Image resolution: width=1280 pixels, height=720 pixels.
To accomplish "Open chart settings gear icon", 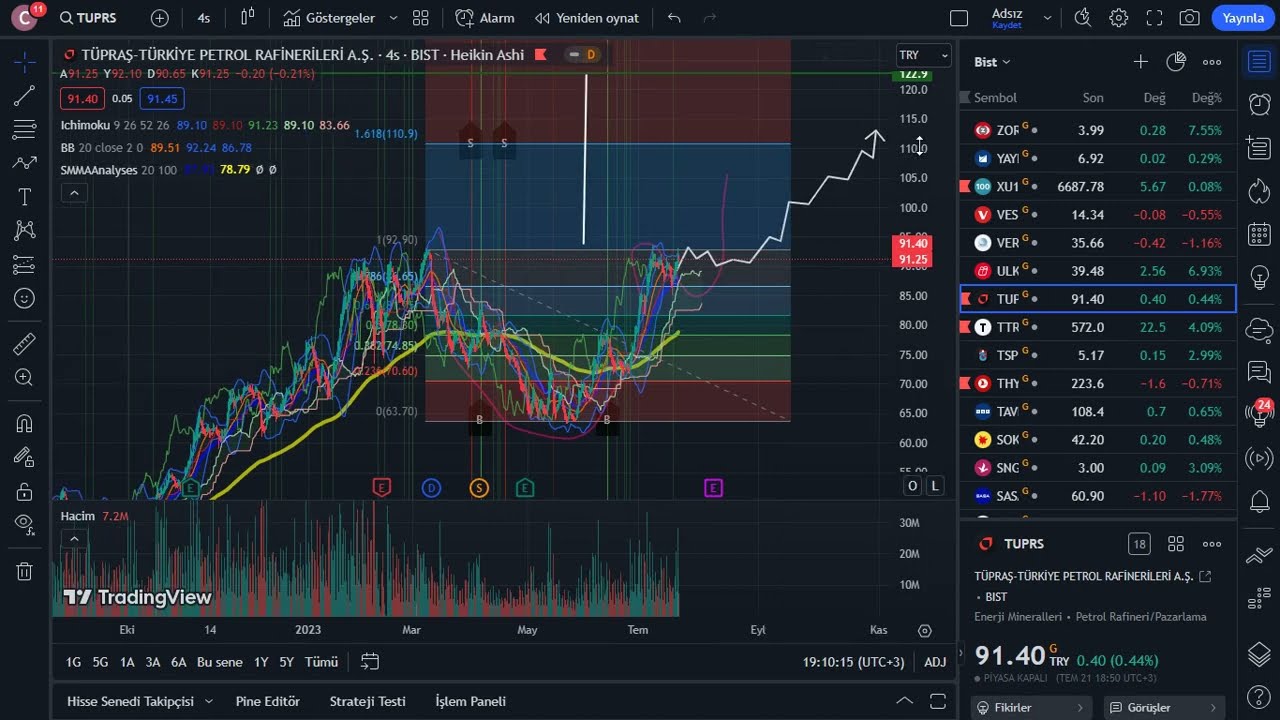I will [x=1119, y=18].
